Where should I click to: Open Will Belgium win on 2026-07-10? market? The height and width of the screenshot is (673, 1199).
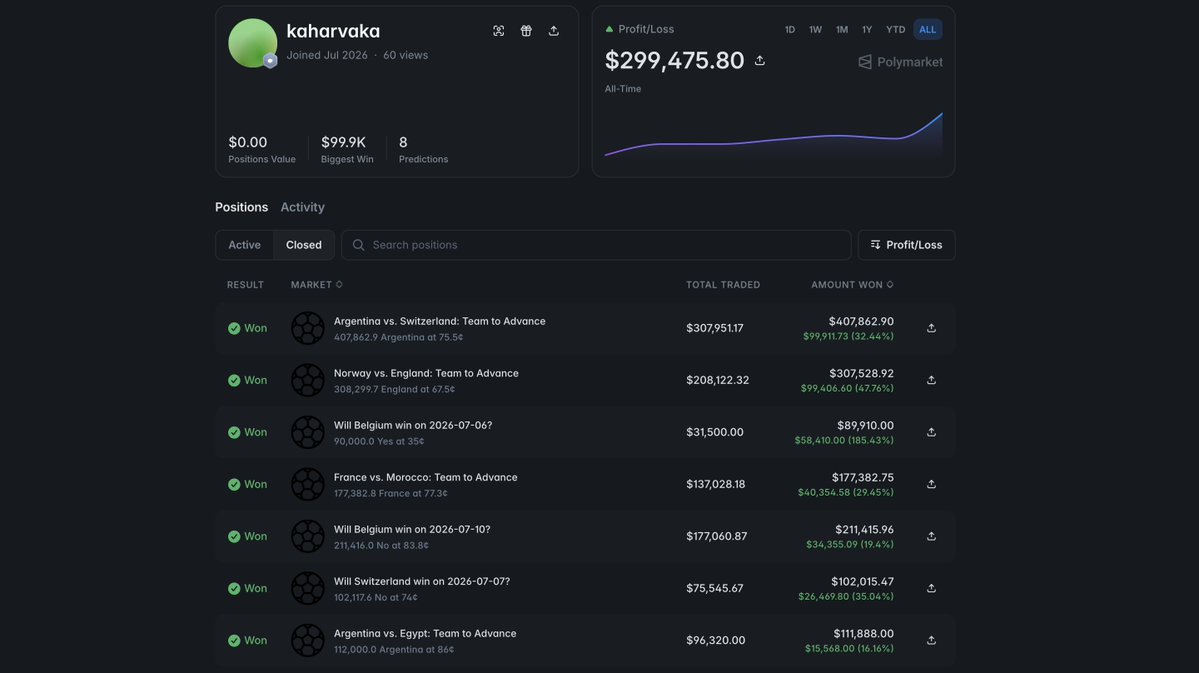click(x=412, y=529)
